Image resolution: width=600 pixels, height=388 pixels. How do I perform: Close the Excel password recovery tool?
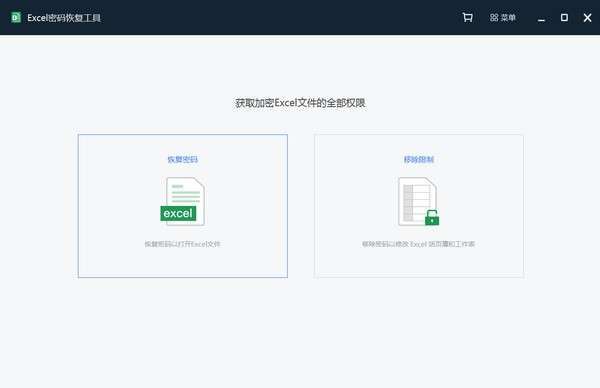(x=587, y=18)
